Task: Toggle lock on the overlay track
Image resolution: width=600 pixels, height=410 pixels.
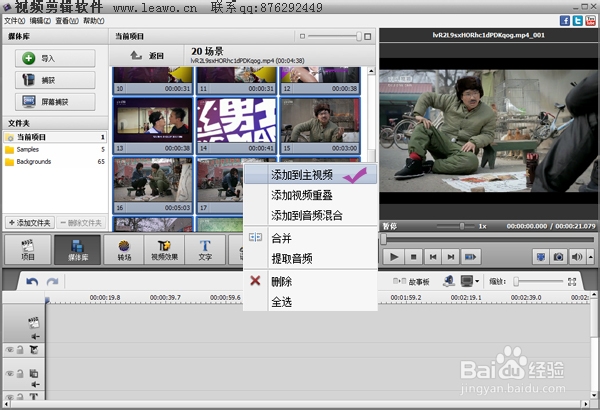Action: (x=20, y=373)
